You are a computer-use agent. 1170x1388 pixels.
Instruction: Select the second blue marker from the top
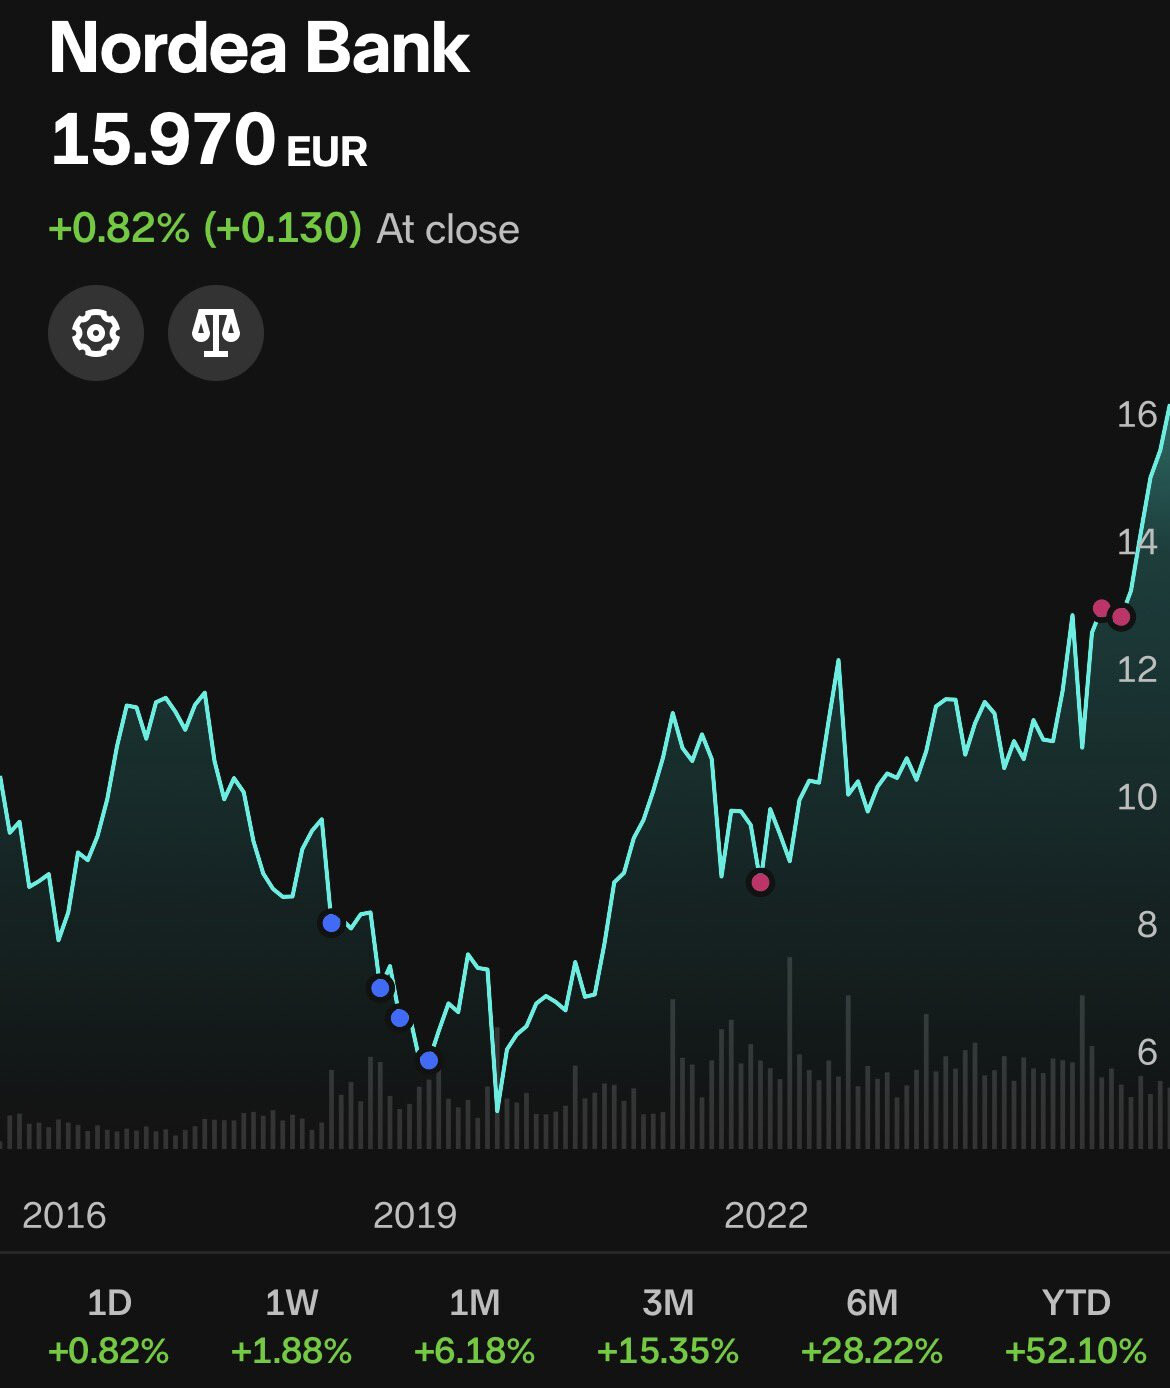coord(380,988)
